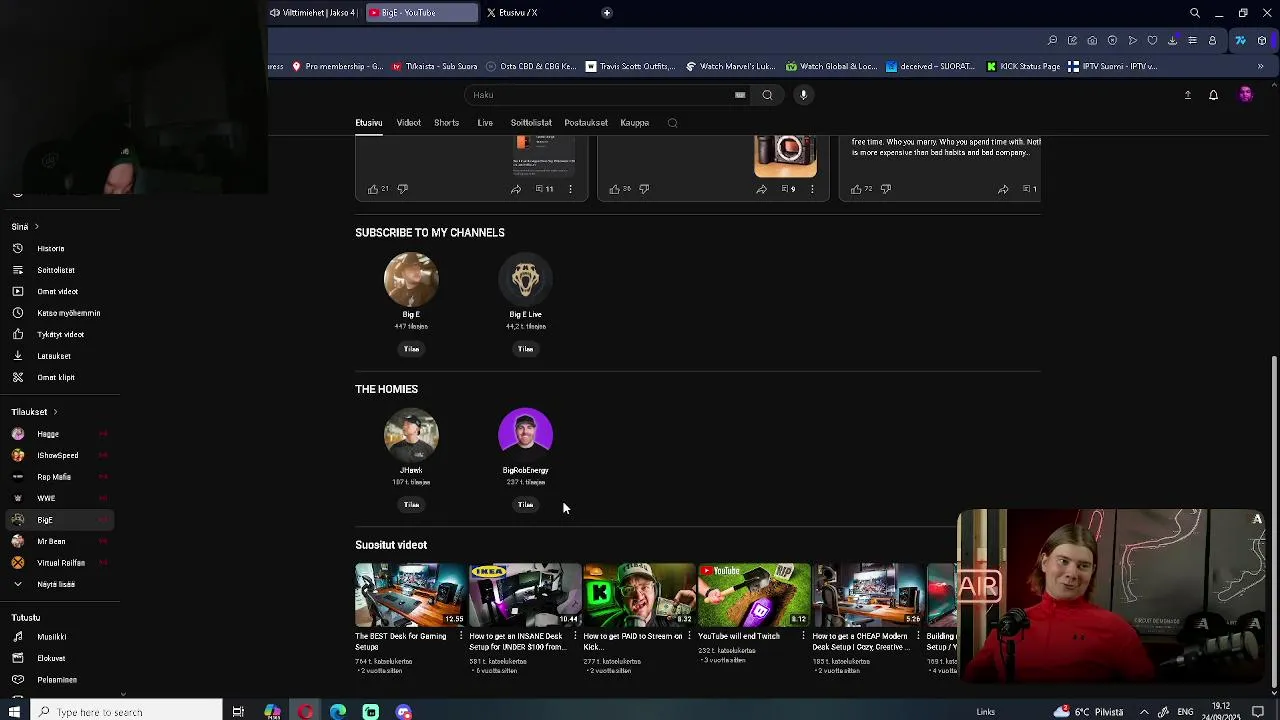1280x720 pixels.
Task: Open 'The BEST Desk for Gaming Setups' thumbnail
Action: pos(410,595)
